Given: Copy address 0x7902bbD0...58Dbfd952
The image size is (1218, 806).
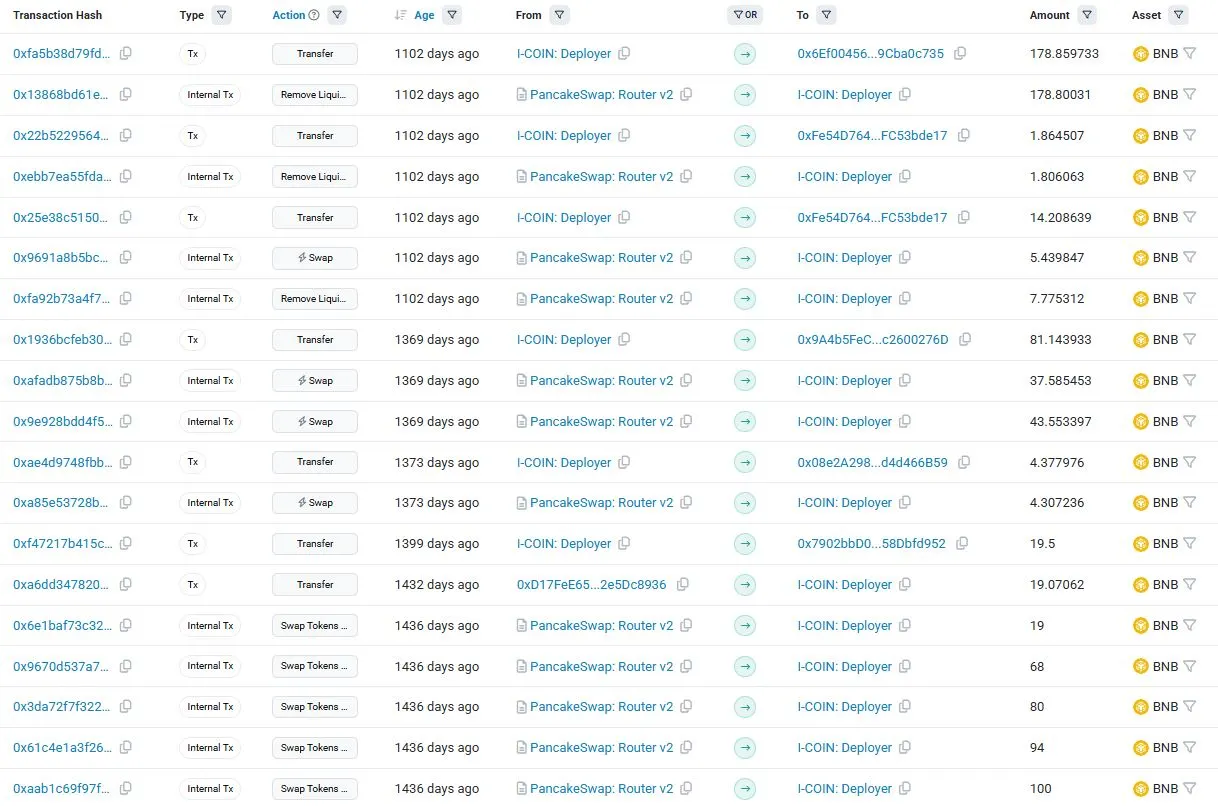Looking at the screenshot, I should click(962, 544).
